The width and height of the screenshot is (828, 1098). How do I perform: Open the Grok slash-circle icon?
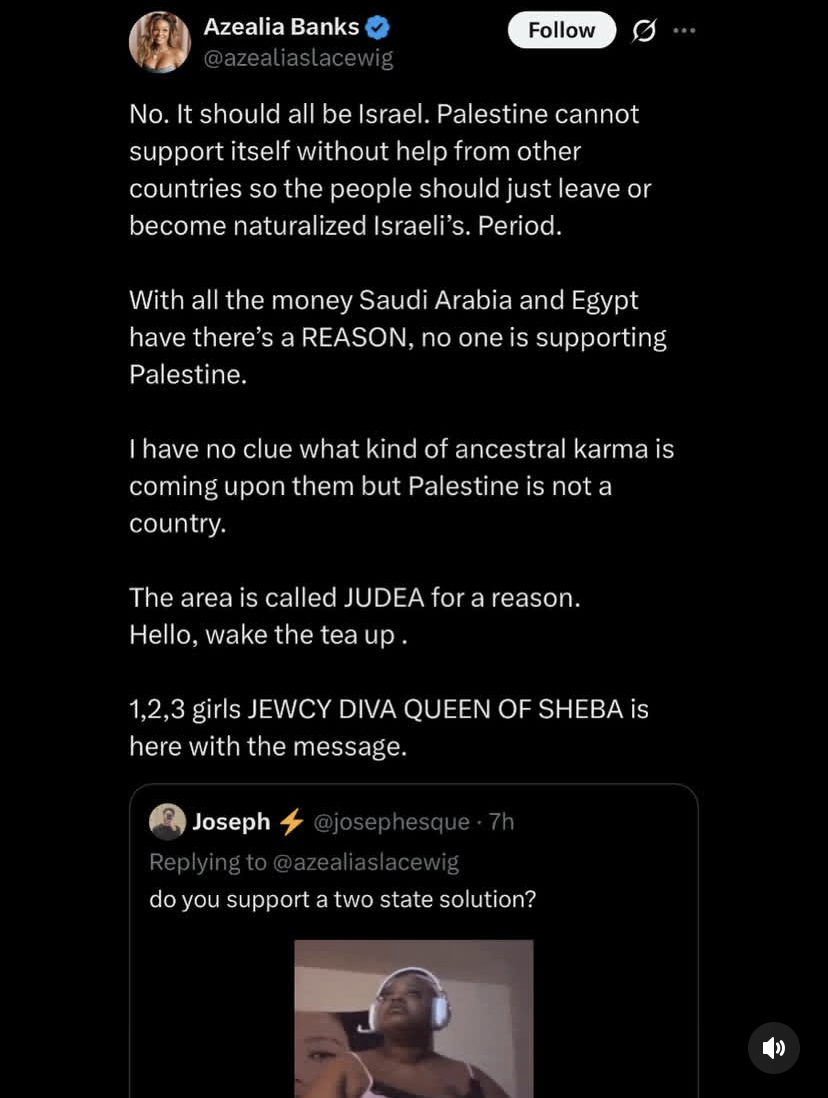click(644, 31)
